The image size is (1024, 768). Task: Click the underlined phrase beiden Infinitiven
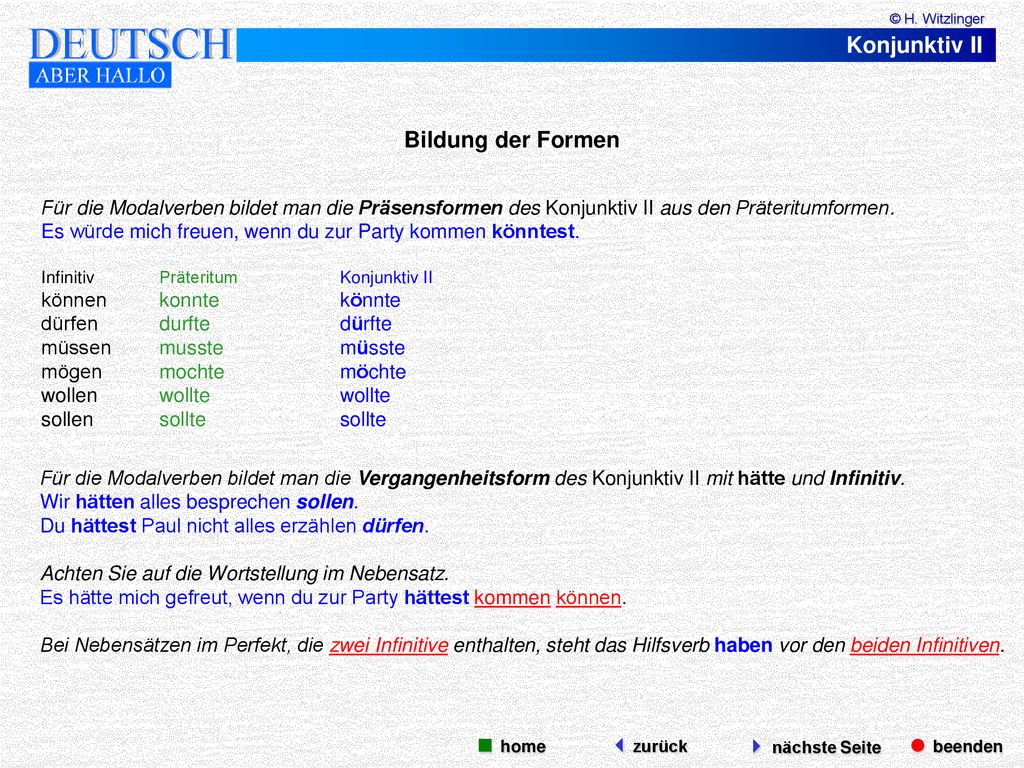[925, 645]
